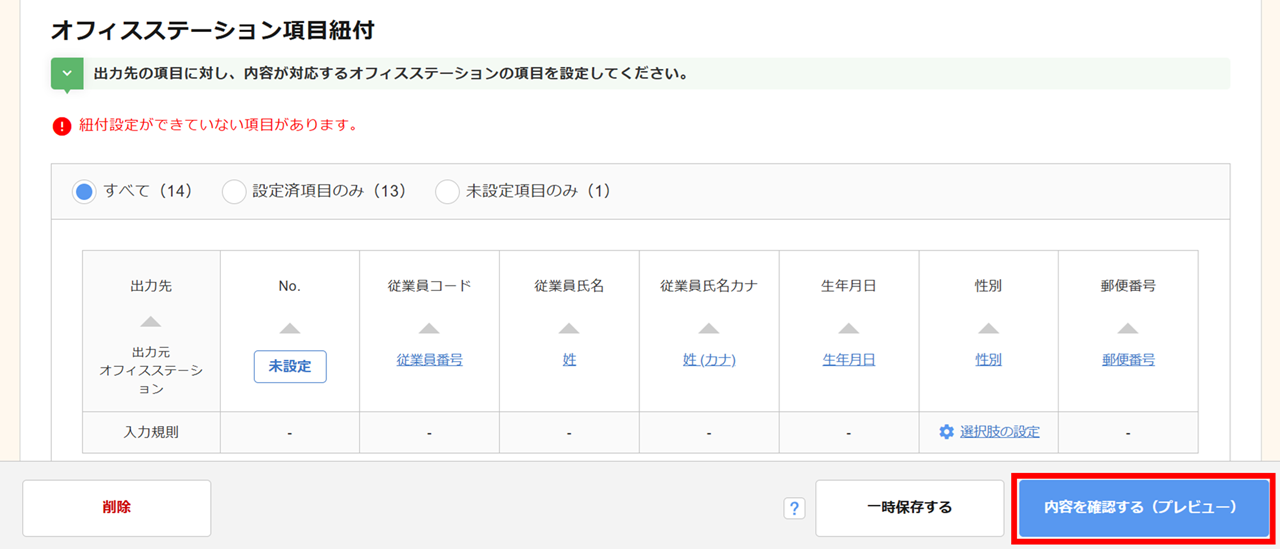This screenshot has height=549, width=1280.
Task: Click the arrow icon under 従業員氏名 column
Action: [569, 328]
